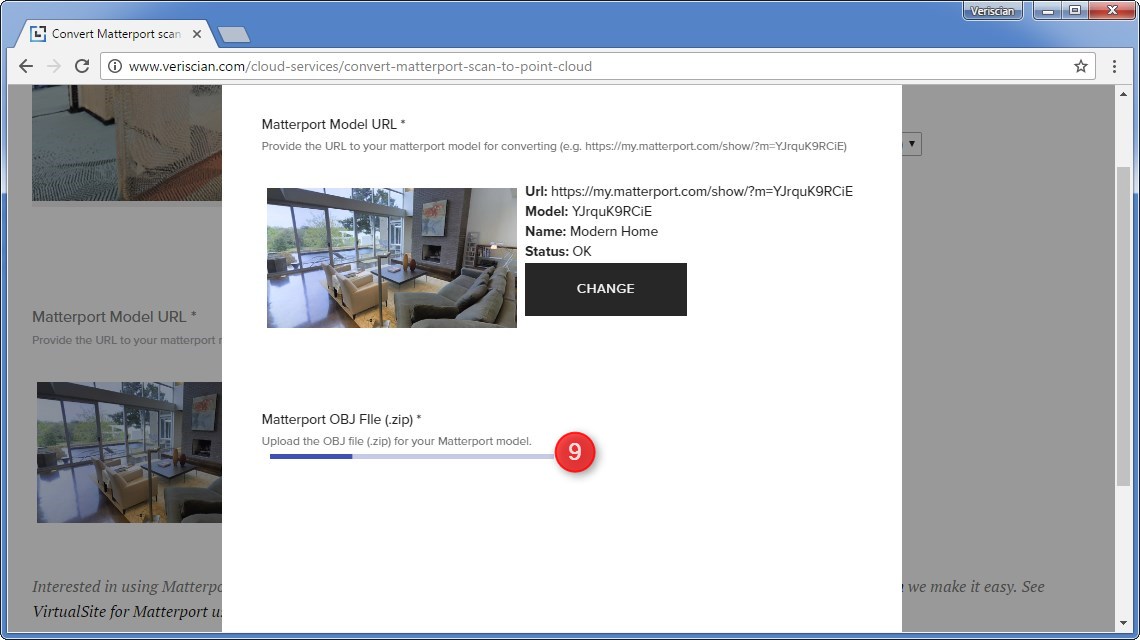Bookmark this page with star icon
The height and width of the screenshot is (640, 1140).
point(1080,66)
